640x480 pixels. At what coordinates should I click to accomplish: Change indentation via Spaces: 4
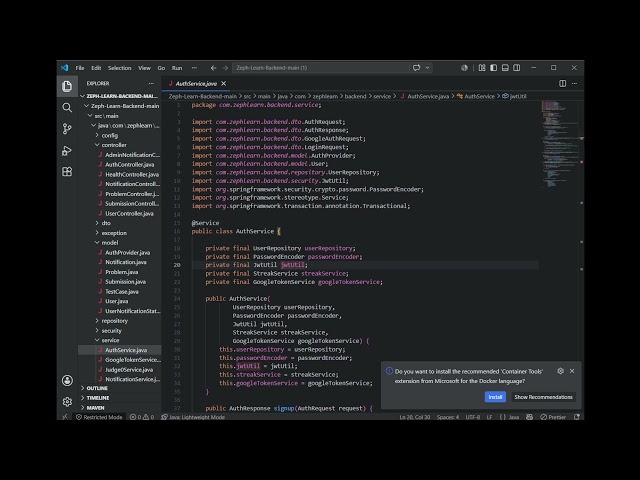point(448,417)
